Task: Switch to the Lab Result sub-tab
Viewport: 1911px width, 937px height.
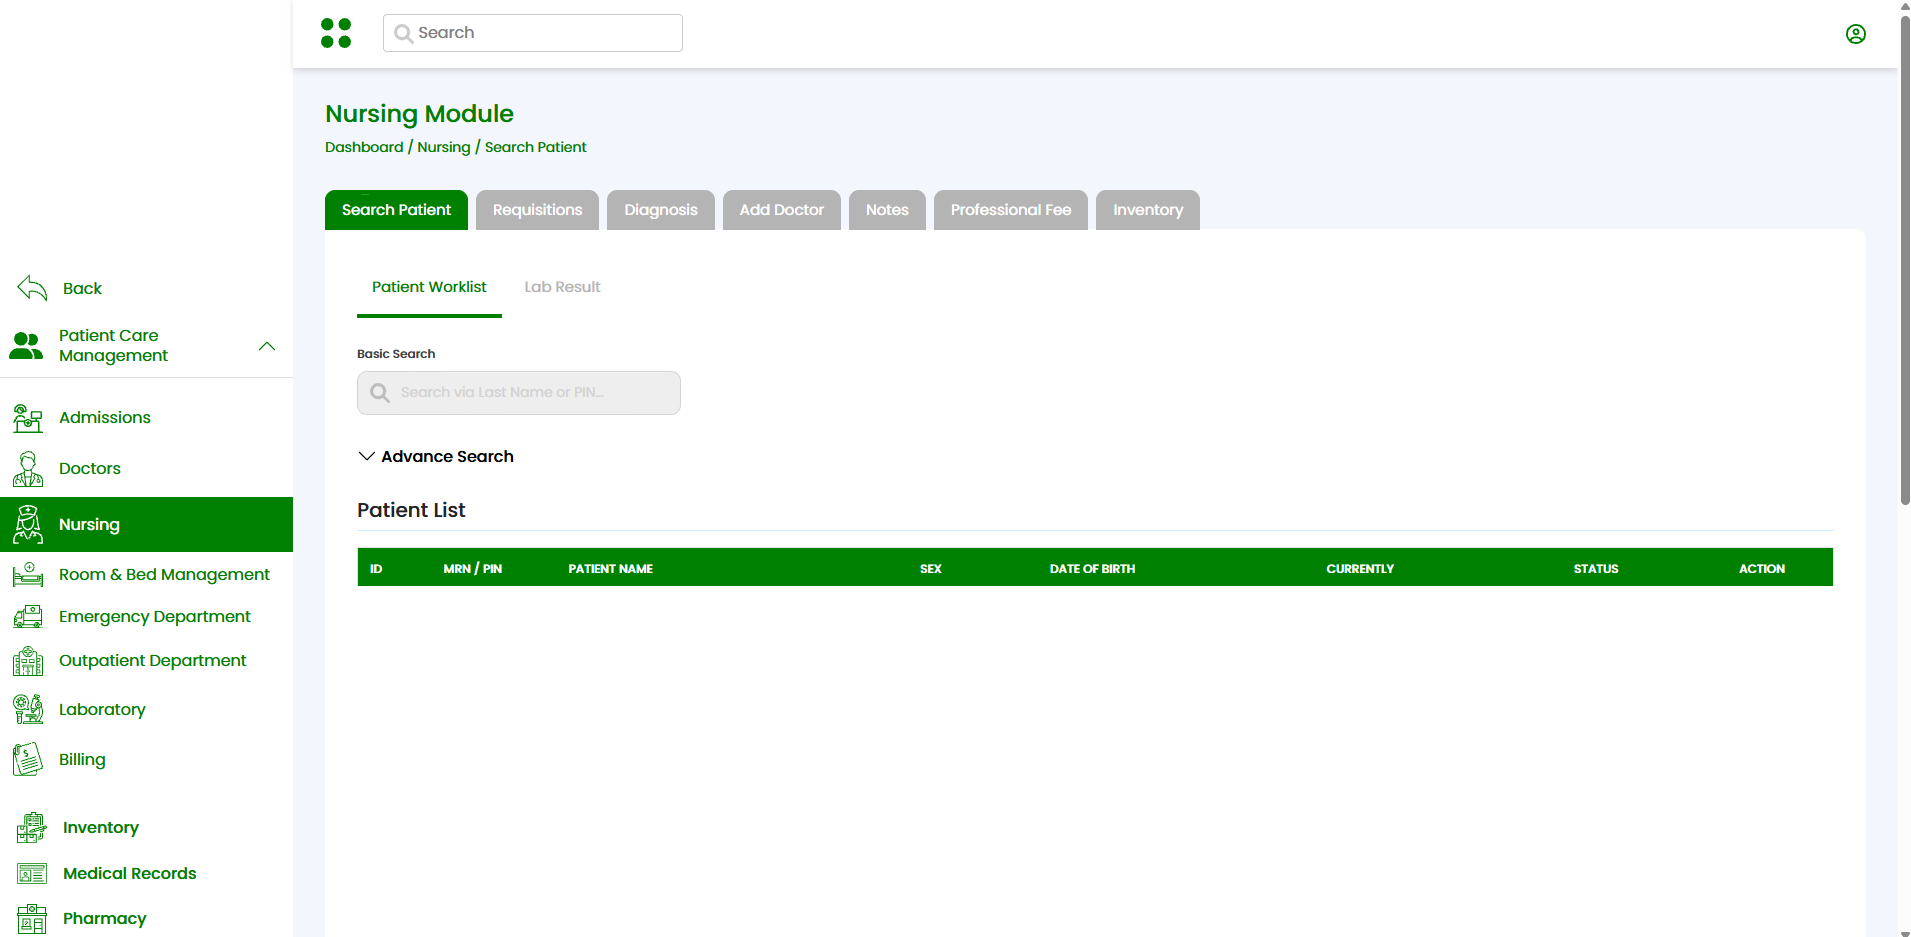Action: 562,287
